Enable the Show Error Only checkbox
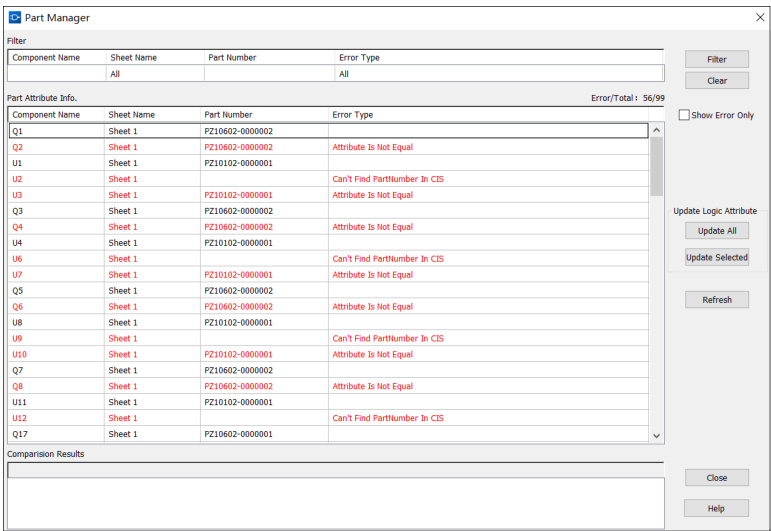This screenshot has height=531, width=771. (684, 115)
